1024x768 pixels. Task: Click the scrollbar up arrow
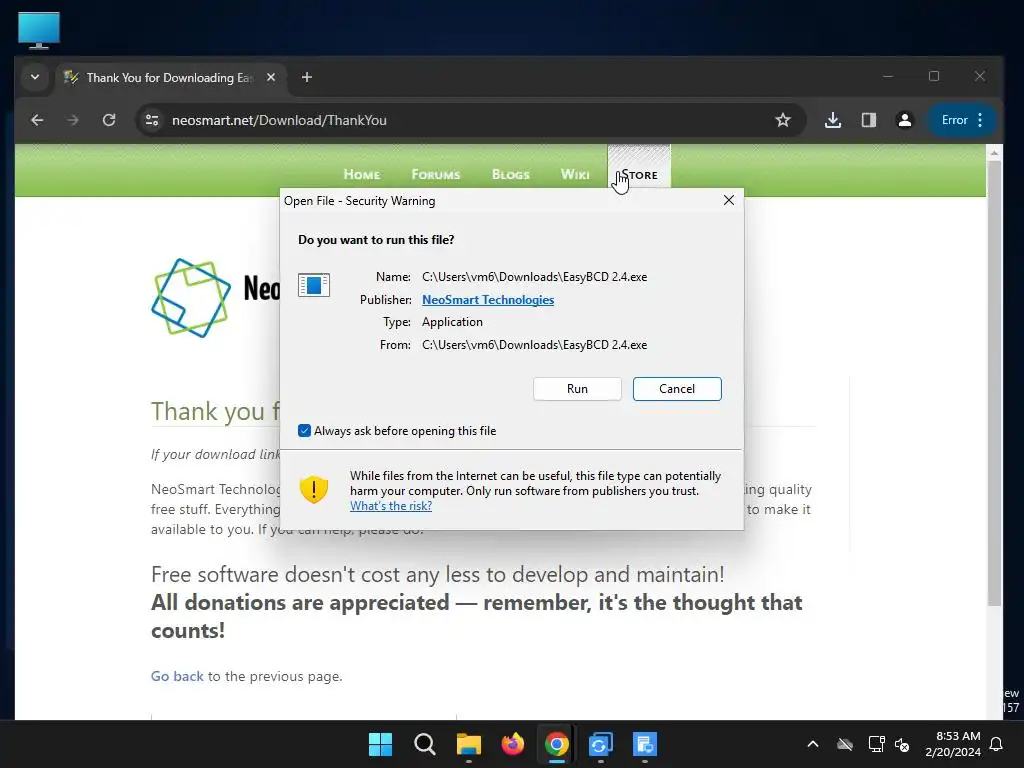pos(994,152)
